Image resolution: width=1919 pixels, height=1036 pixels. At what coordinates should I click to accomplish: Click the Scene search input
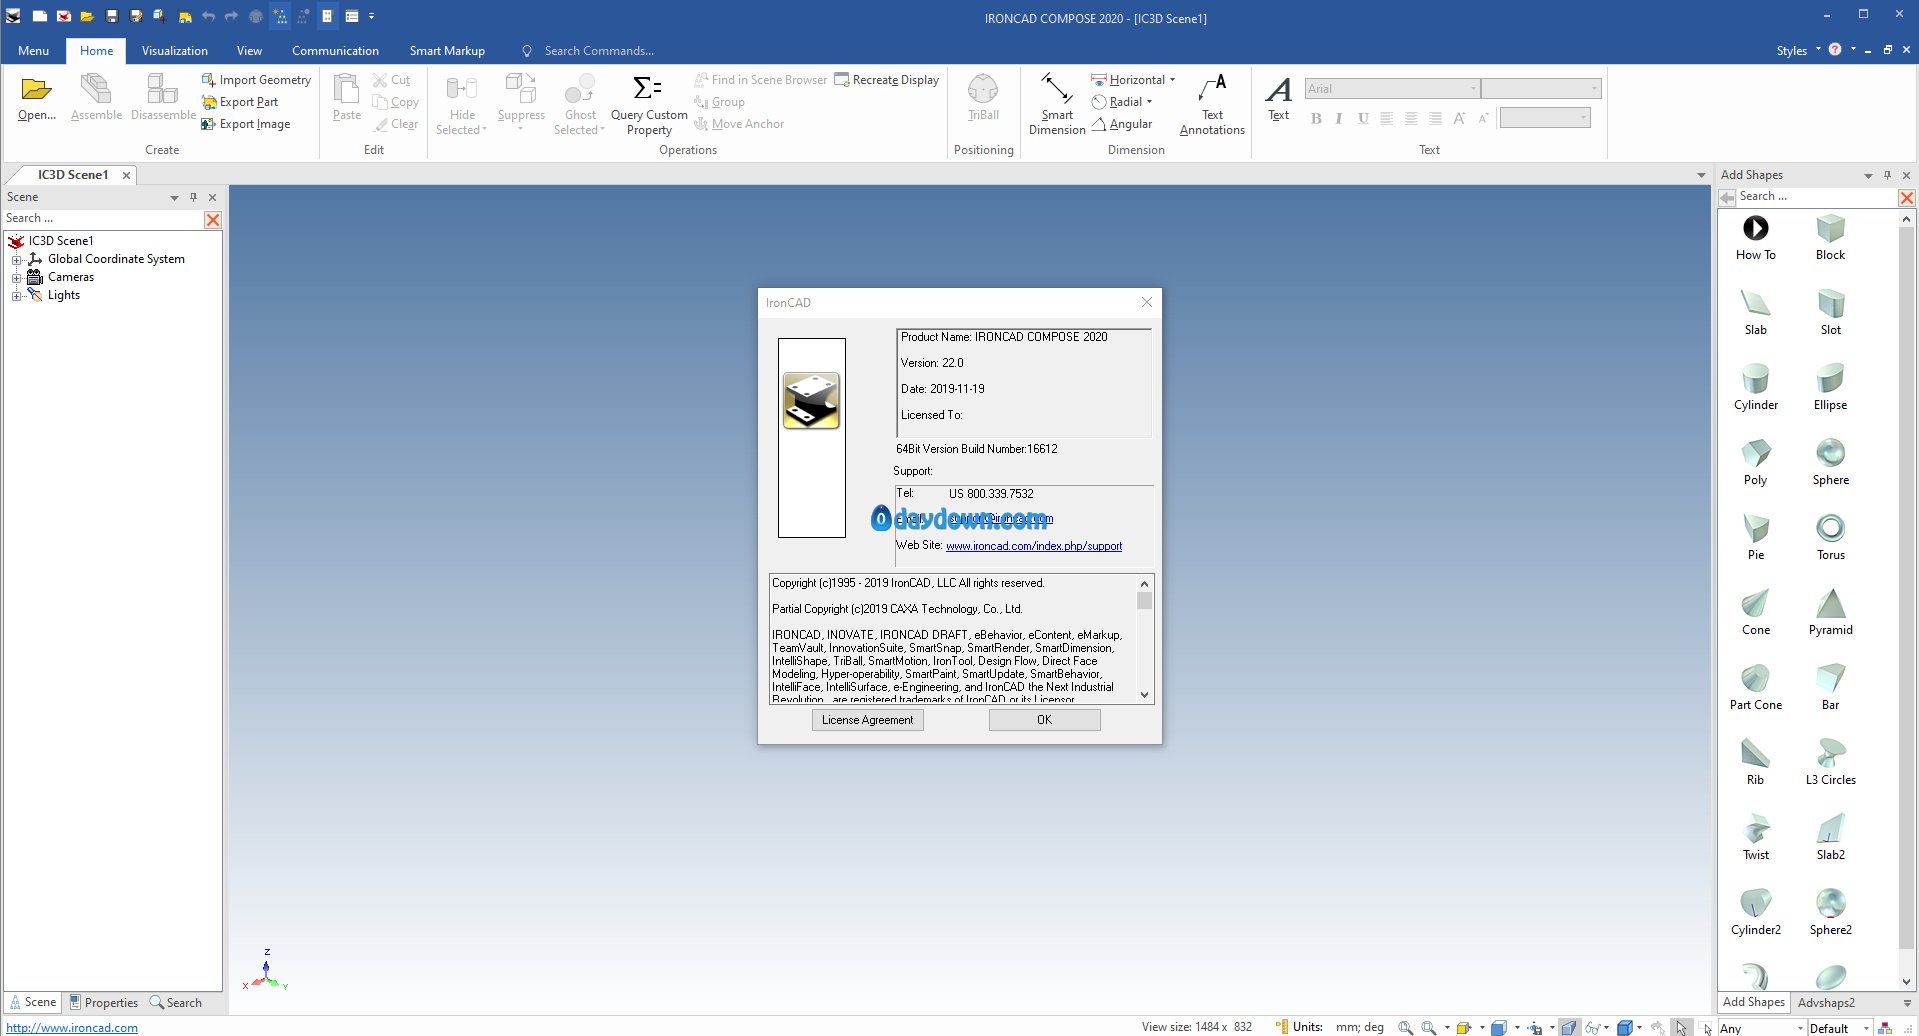(x=102, y=219)
